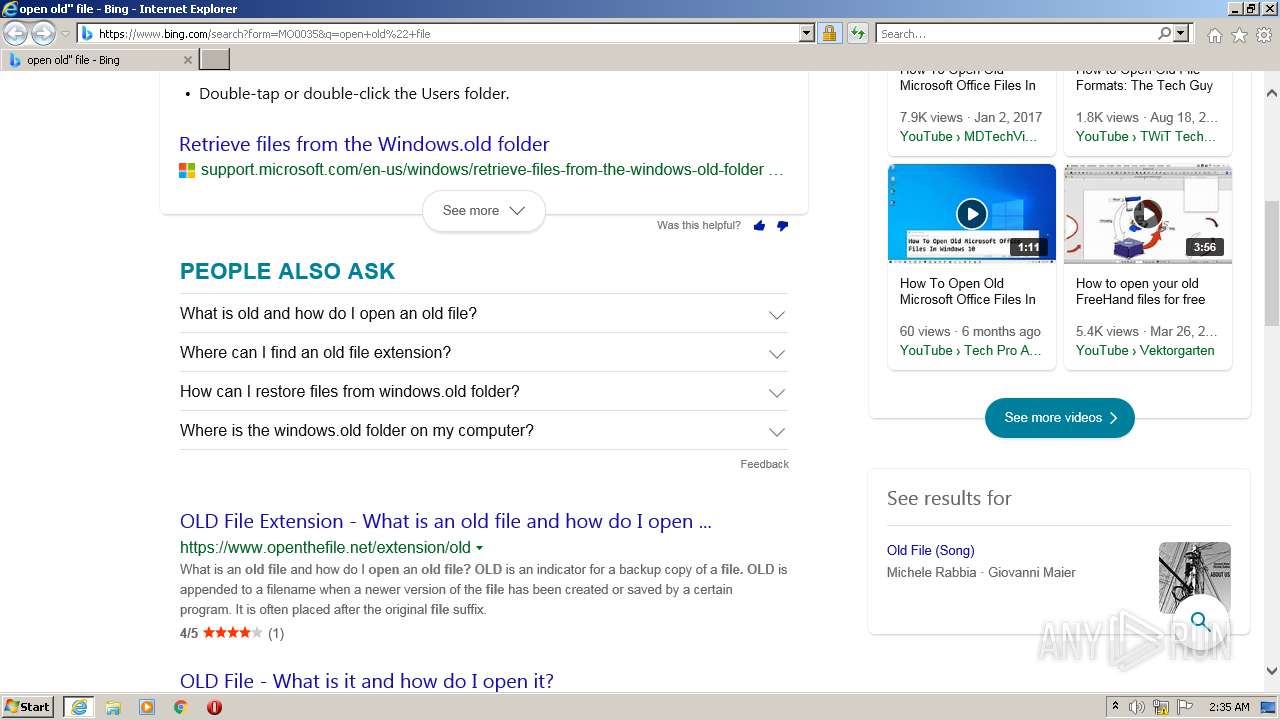This screenshot has height=720, width=1280.
Task: Open the Home page icon
Action: point(1214,35)
